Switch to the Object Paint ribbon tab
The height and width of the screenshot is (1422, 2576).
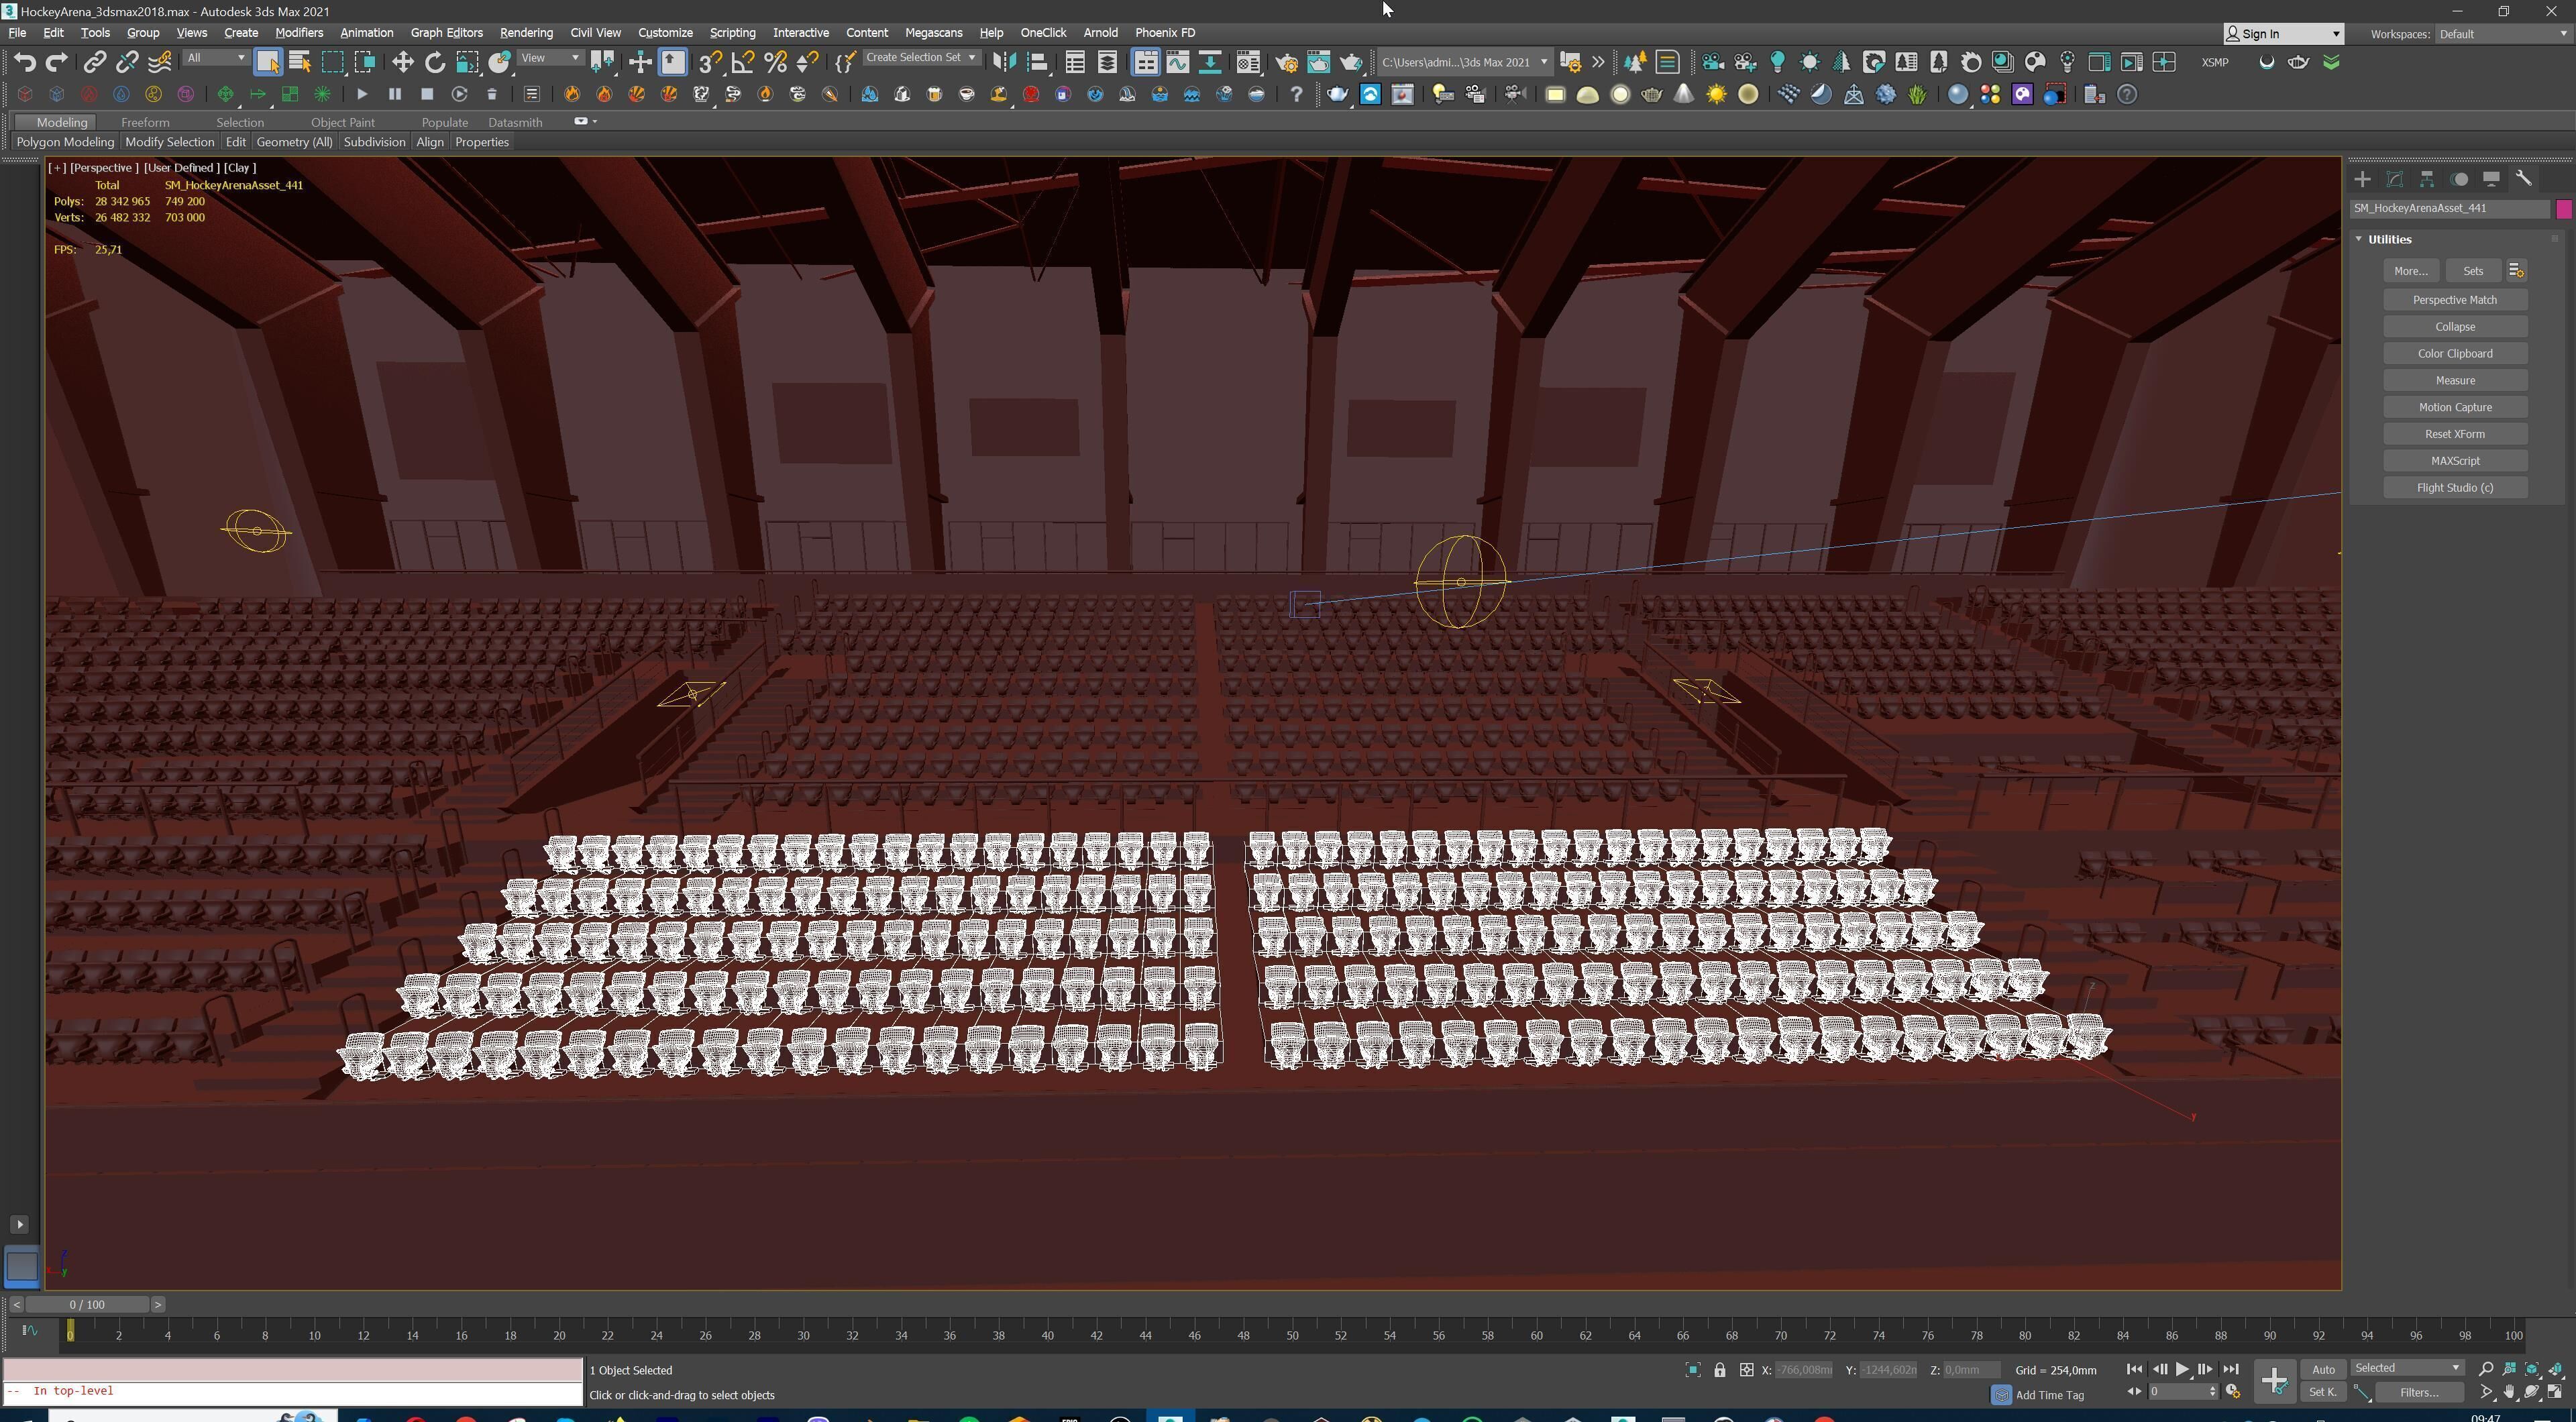point(343,122)
